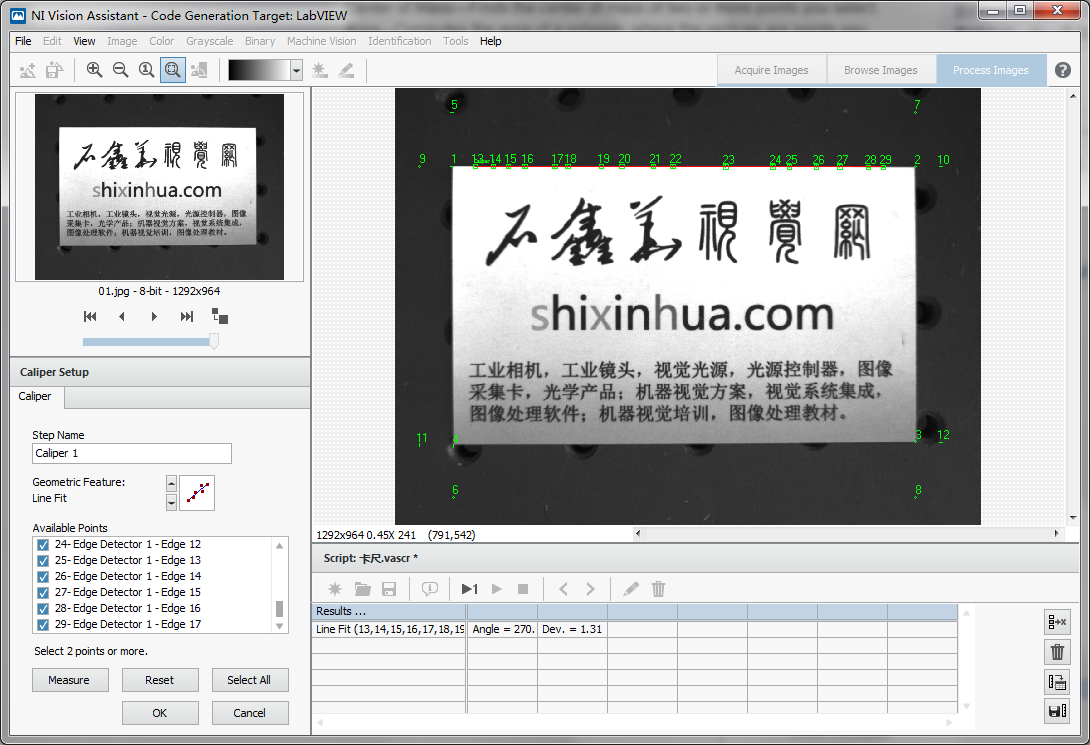This screenshot has width=1090, height=745.
Task: Click the Step Name input field
Action: [x=132, y=454]
